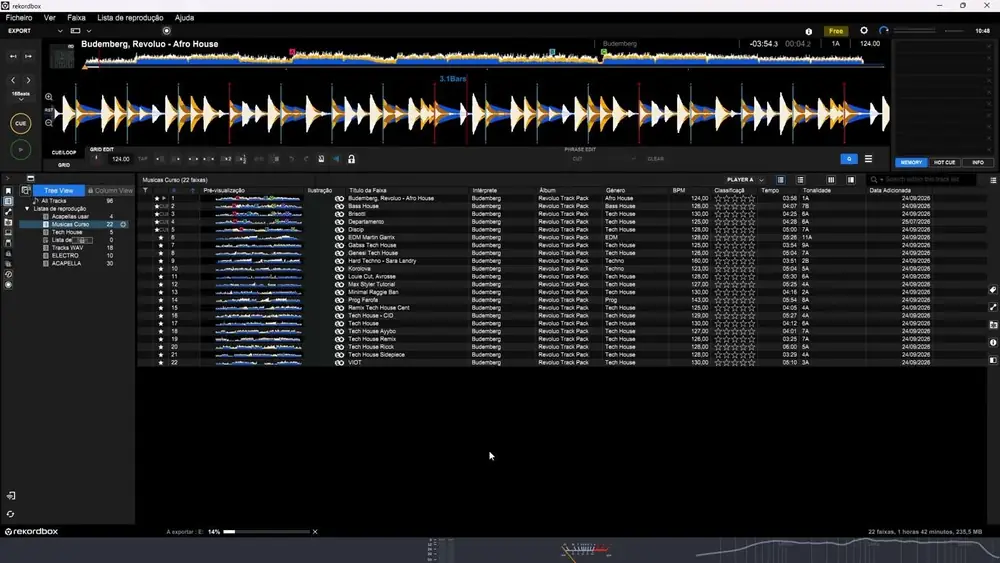This screenshot has width=1000, height=563.
Task: Click the yellow Free plan button
Action: click(835, 31)
